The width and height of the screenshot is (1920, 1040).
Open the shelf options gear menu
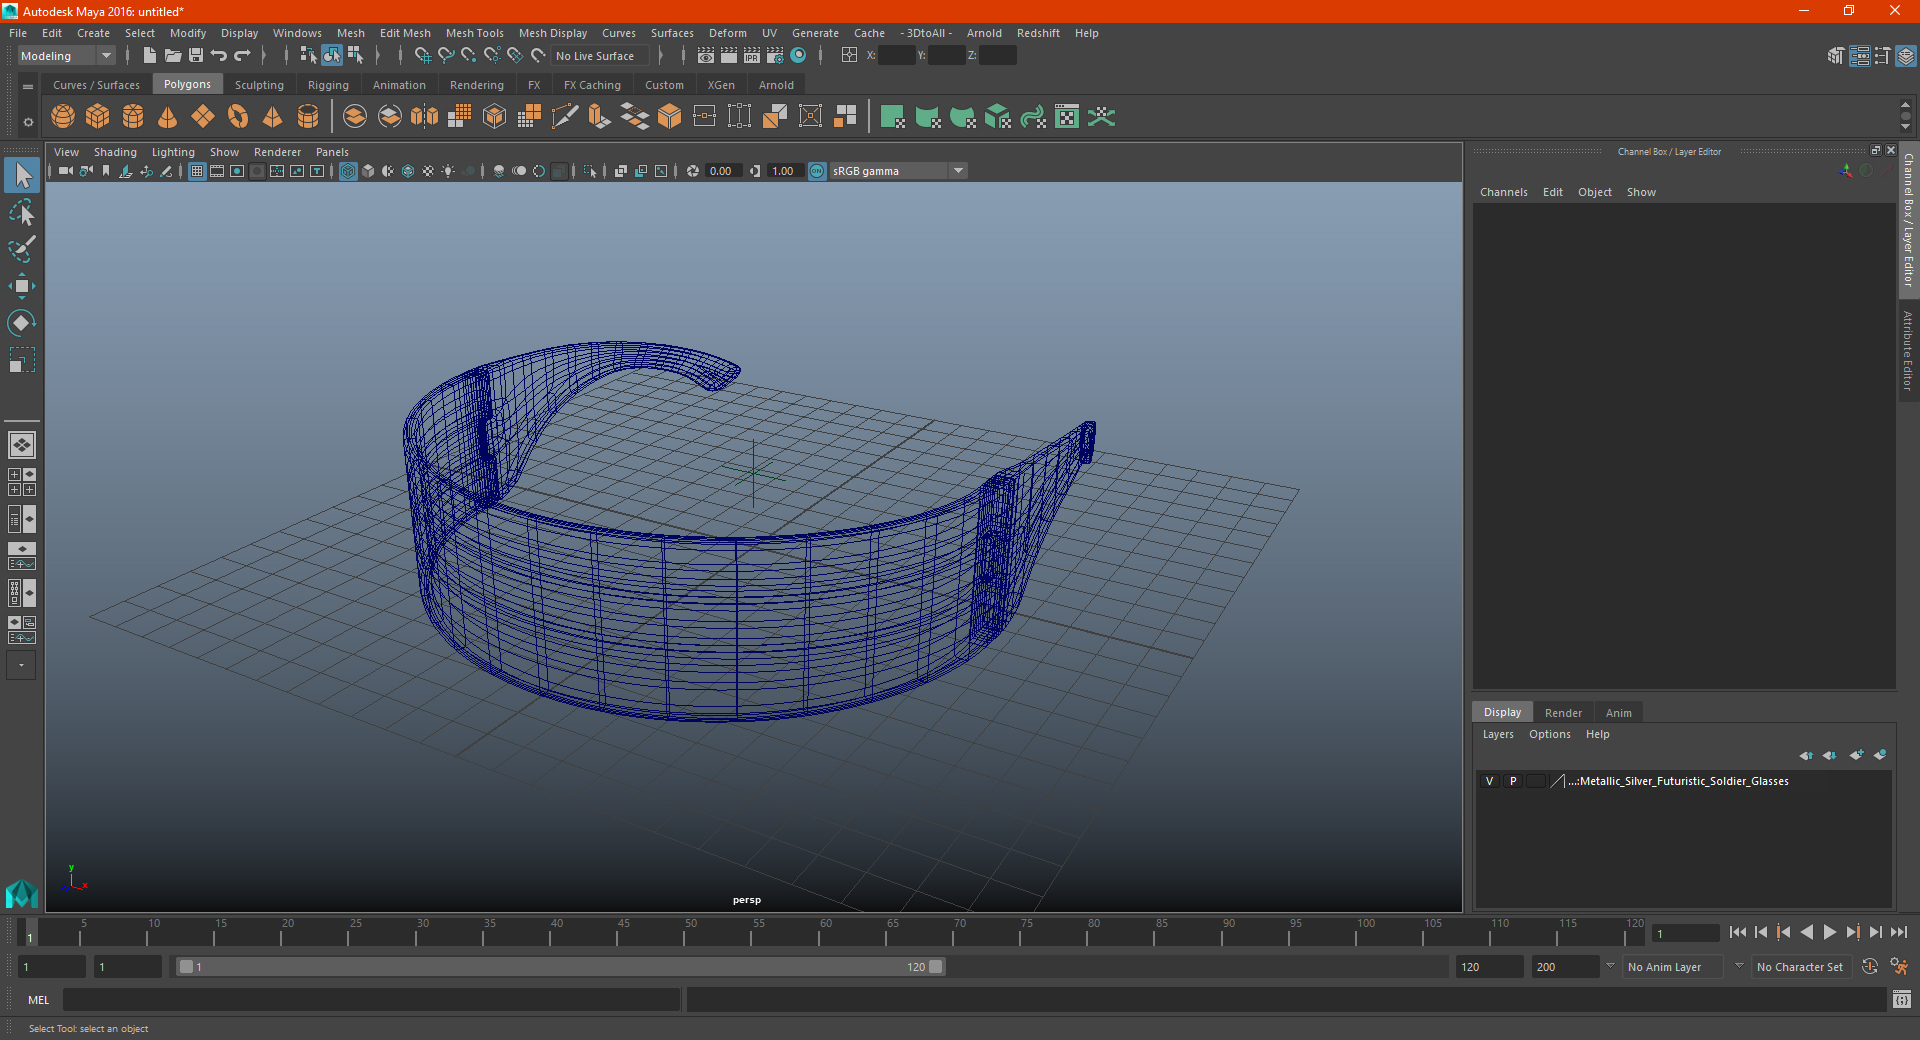pyautogui.click(x=28, y=122)
